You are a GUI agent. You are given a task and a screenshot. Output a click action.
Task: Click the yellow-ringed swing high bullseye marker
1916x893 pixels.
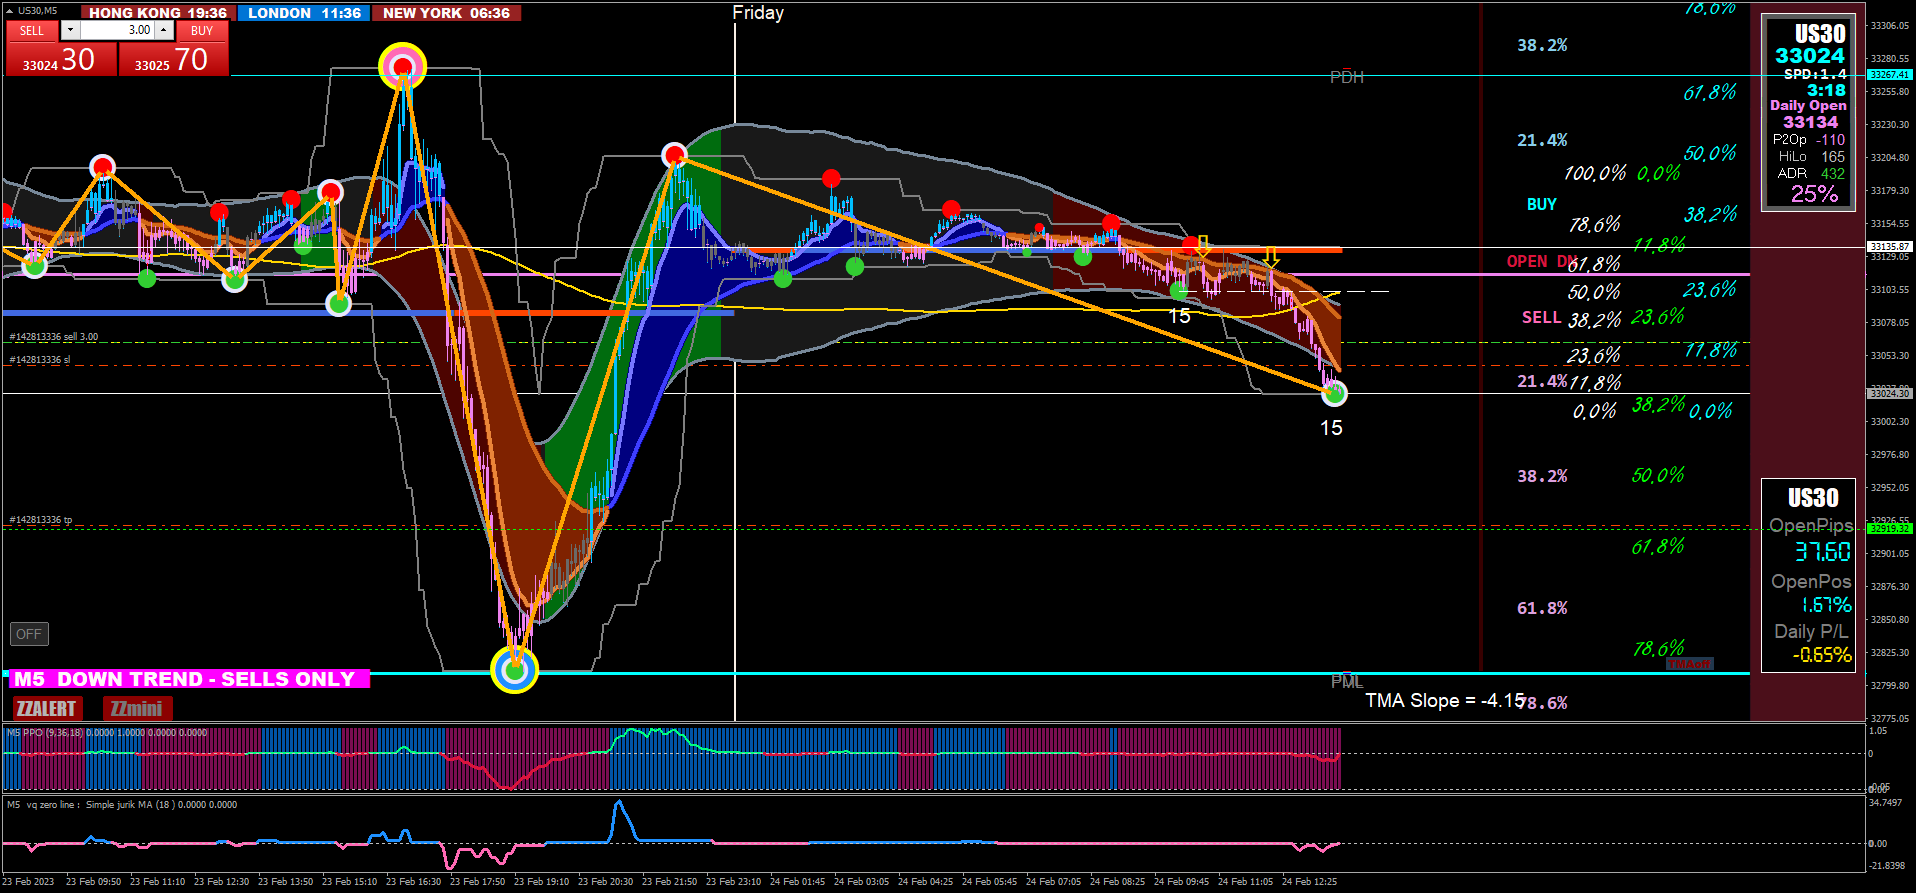[402, 67]
